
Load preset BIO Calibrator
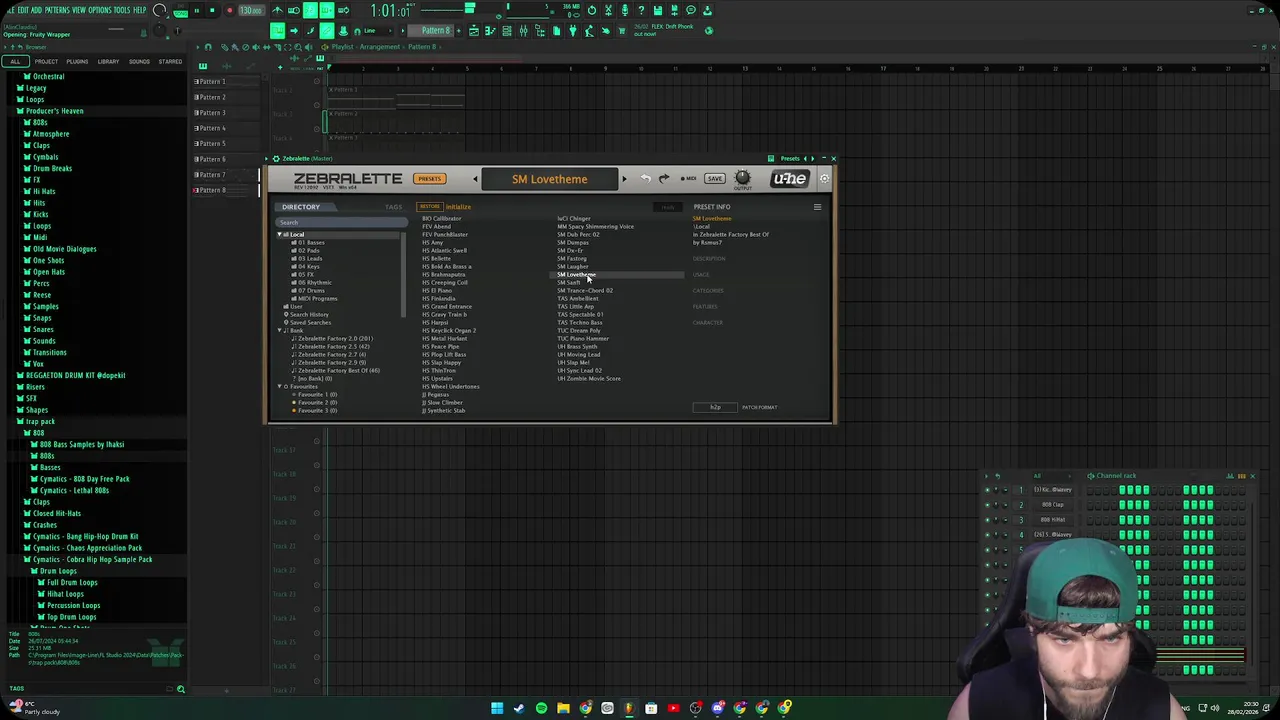[x=441, y=219]
